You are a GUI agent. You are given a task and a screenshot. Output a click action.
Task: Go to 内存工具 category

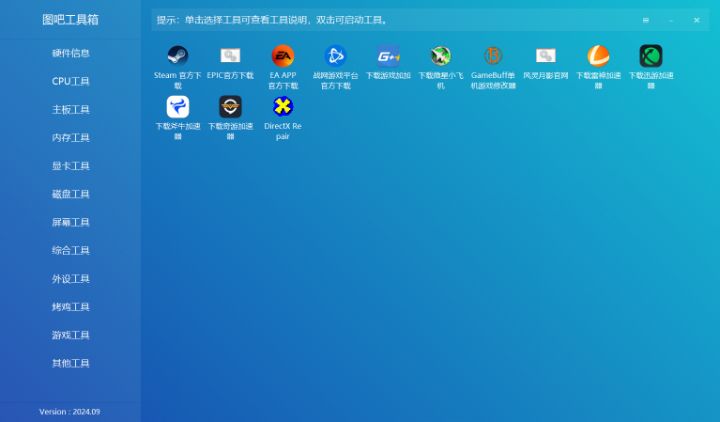70,137
